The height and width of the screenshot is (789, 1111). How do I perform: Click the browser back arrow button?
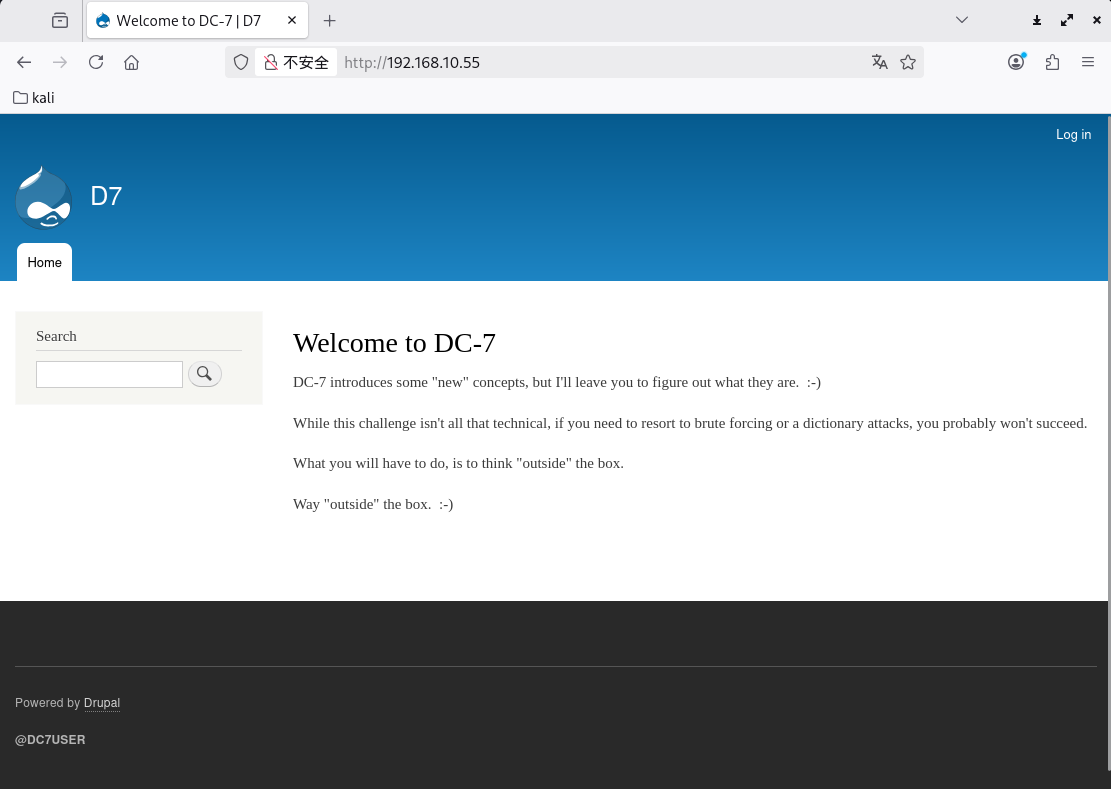(24, 62)
